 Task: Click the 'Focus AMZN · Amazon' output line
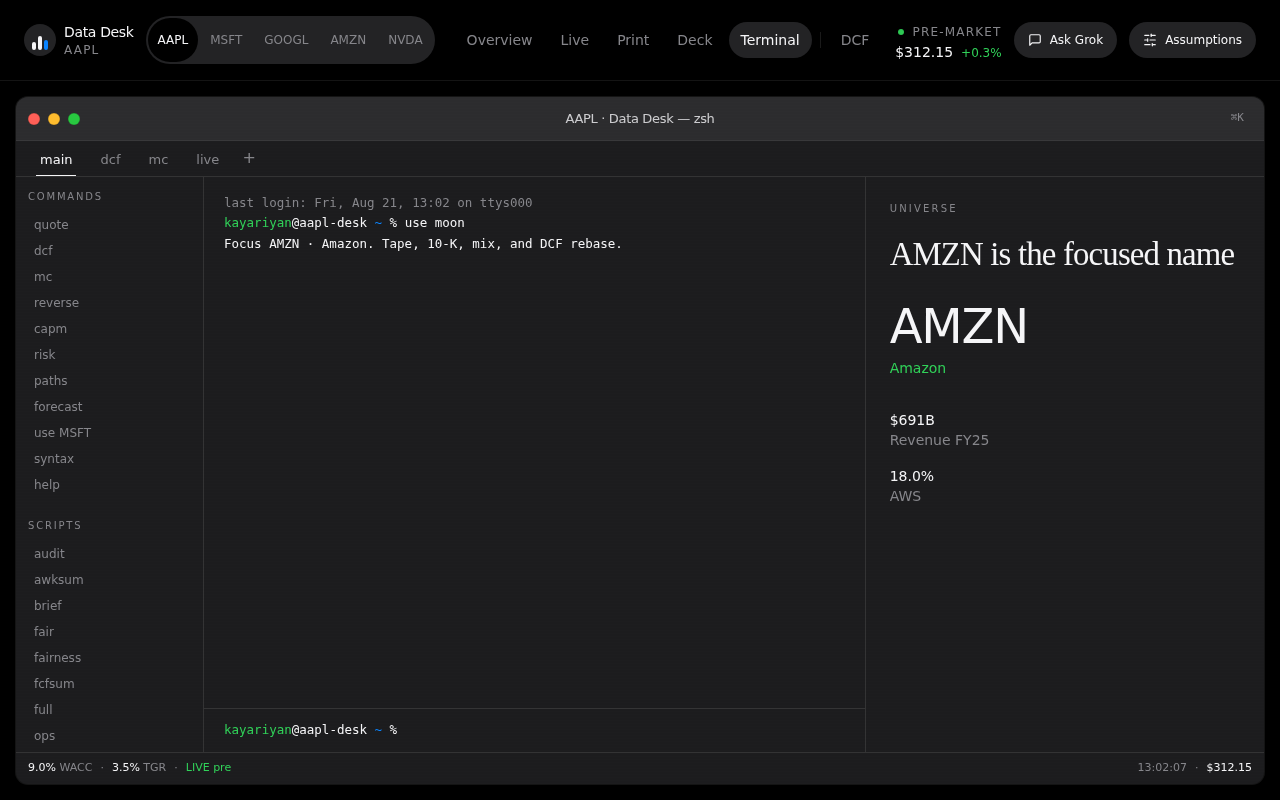click(x=423, y=244)
